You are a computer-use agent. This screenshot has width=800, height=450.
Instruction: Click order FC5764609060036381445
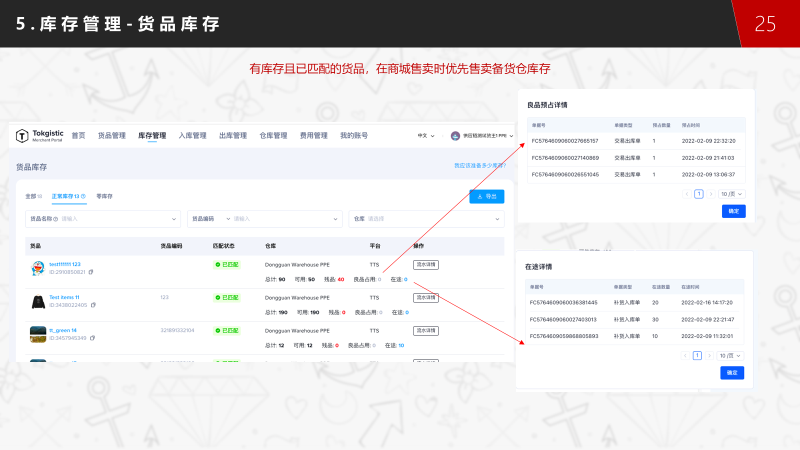(563, 303)
